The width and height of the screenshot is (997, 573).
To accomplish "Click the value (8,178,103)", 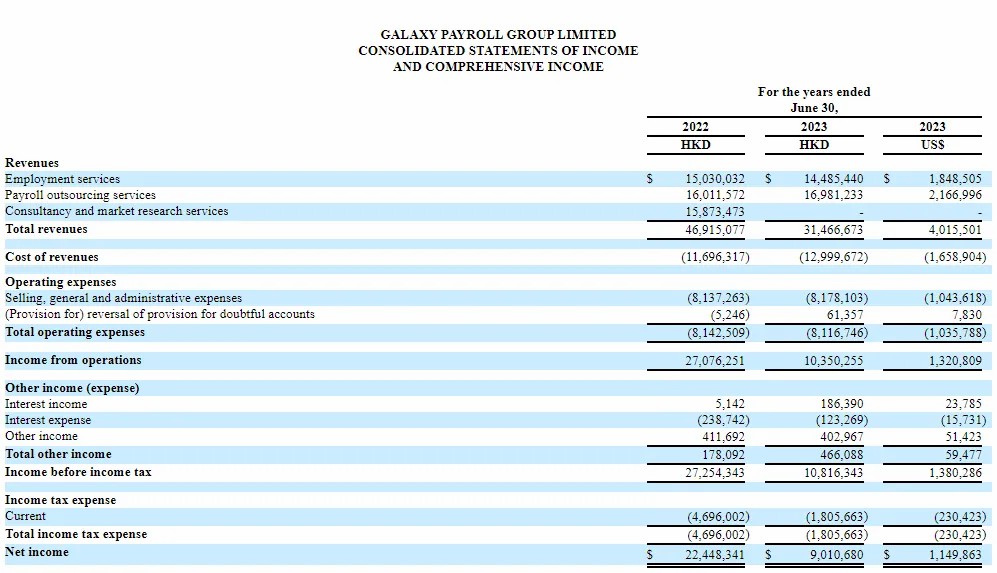I will (837, 298).
